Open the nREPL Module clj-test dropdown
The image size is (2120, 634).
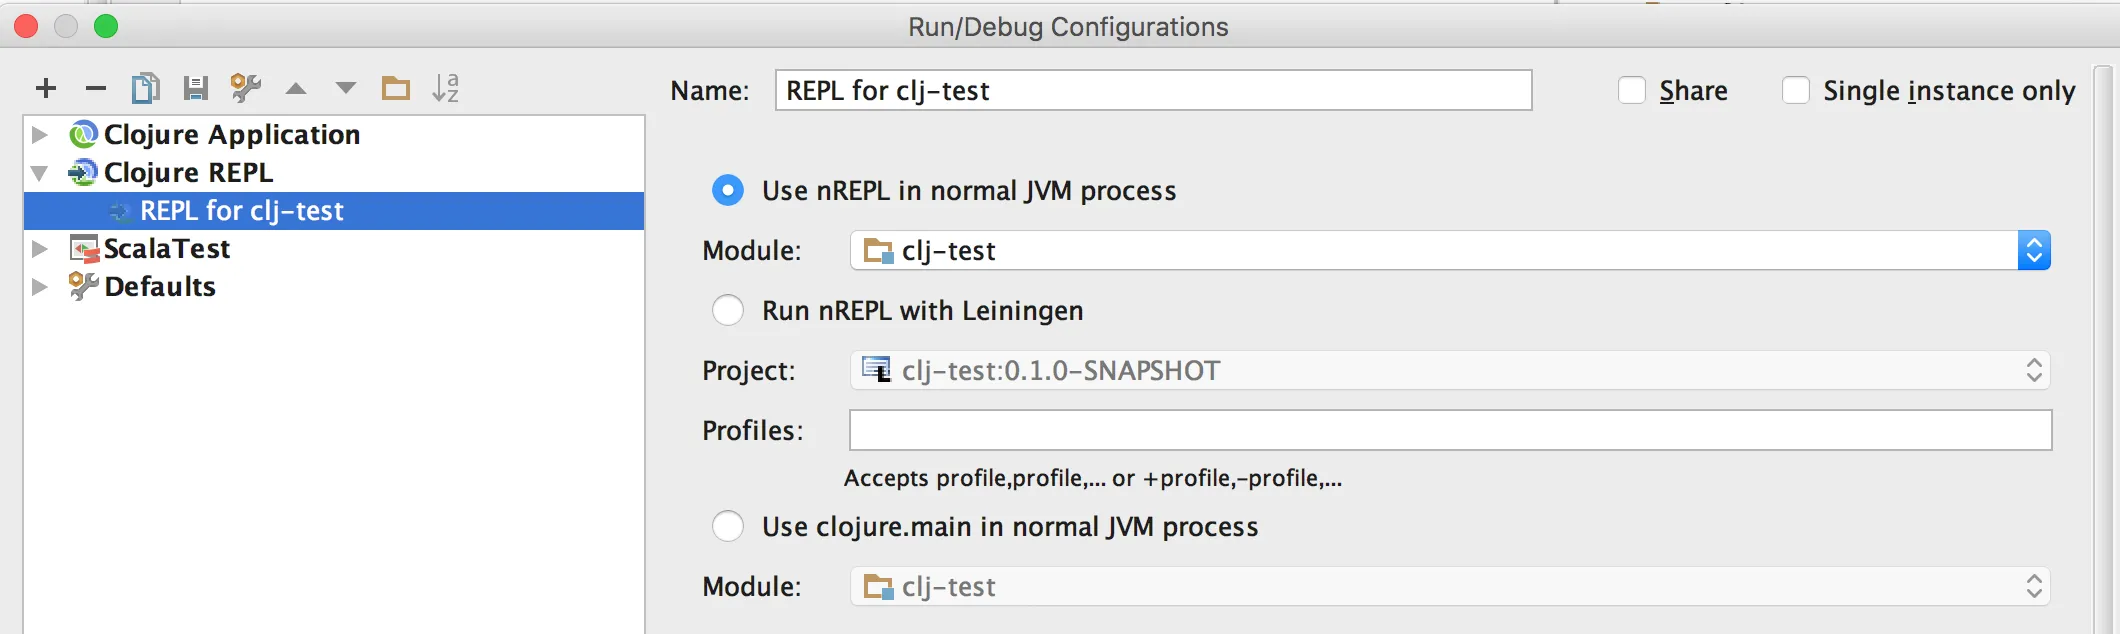2034,251
